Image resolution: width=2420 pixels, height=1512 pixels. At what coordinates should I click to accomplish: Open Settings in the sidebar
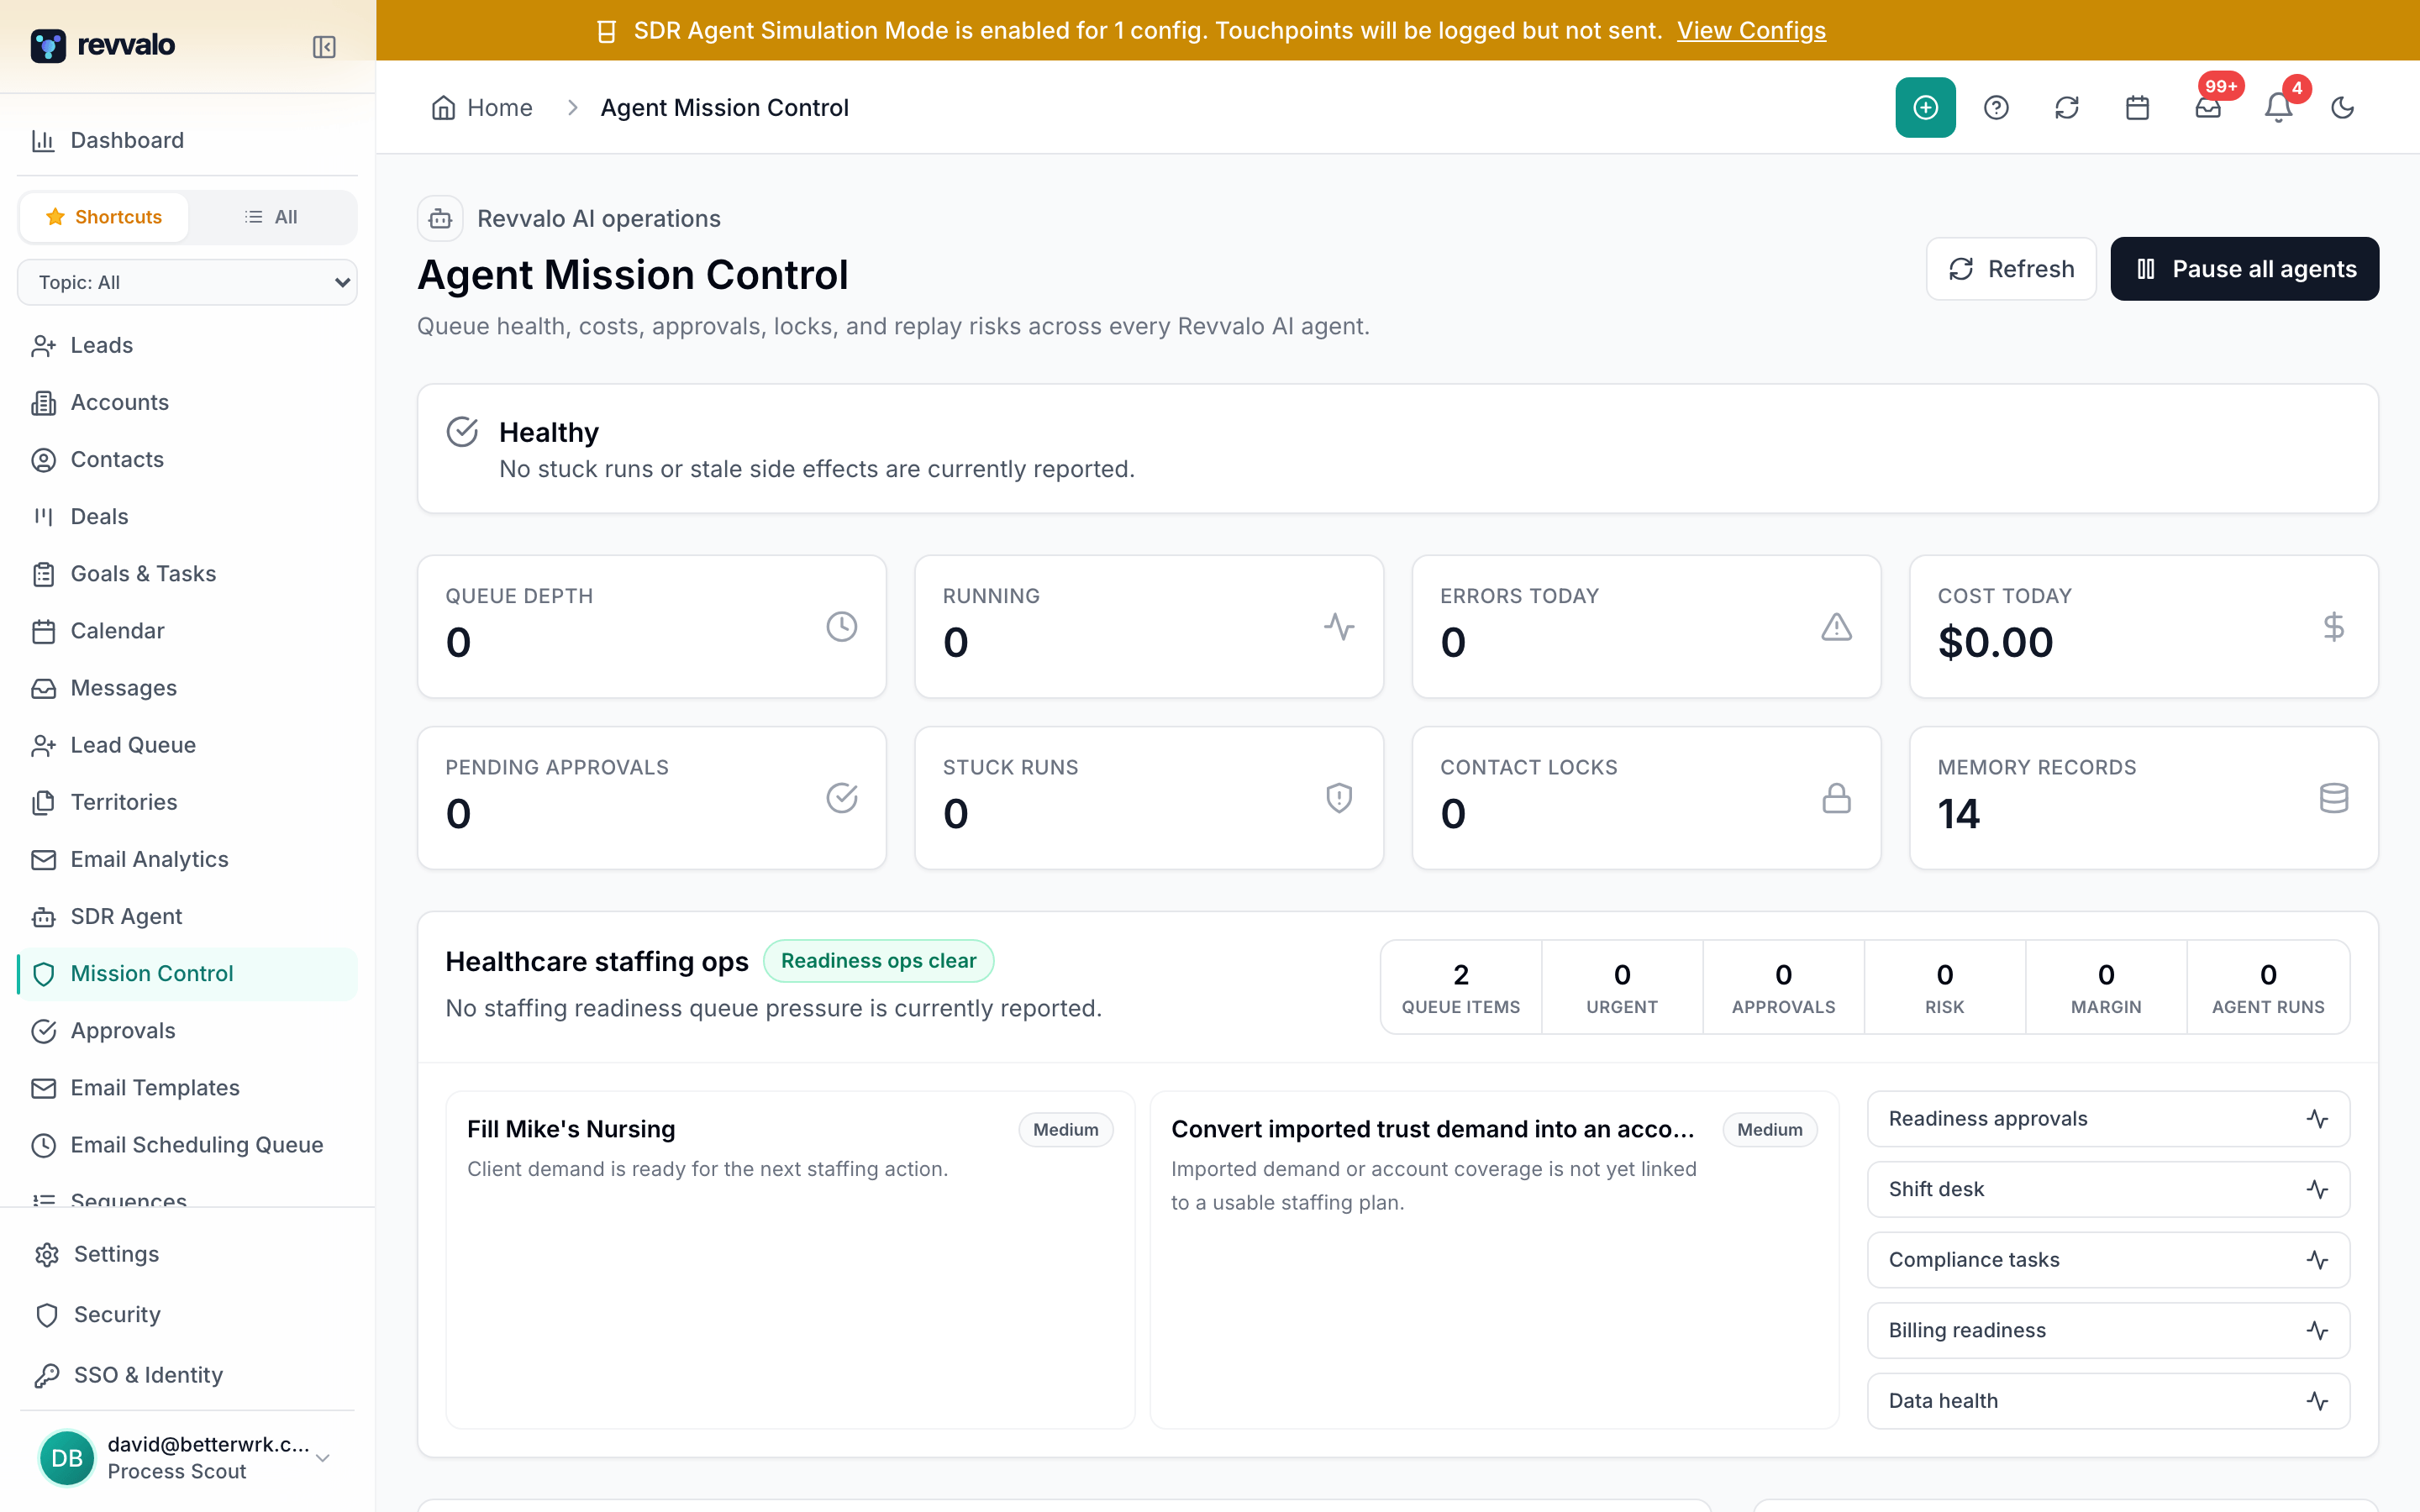click(187, 1254)
